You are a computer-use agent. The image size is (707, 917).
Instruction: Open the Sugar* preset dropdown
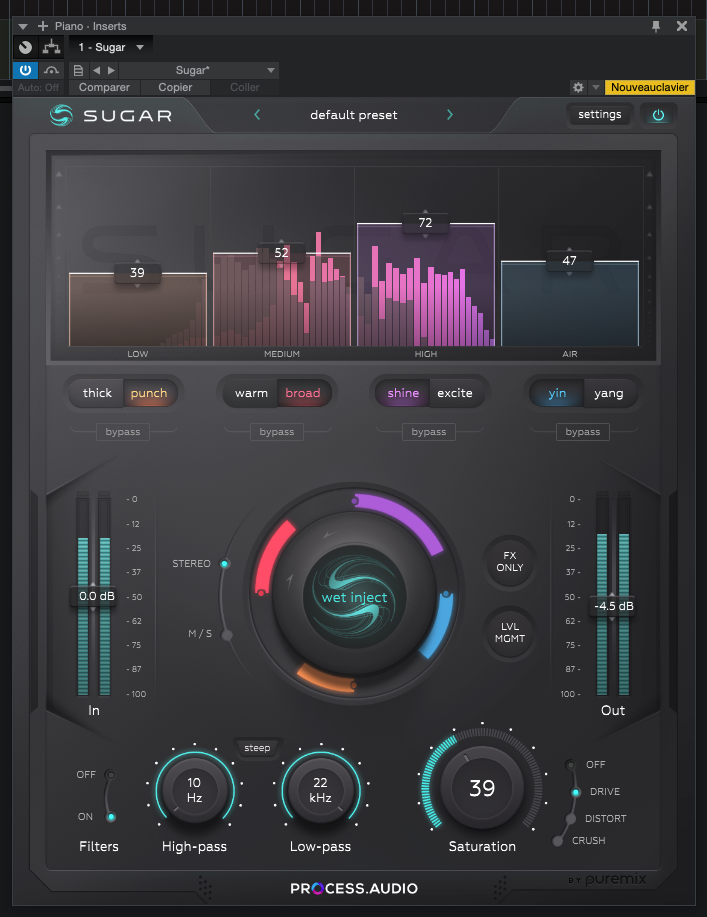coord(199,70)
